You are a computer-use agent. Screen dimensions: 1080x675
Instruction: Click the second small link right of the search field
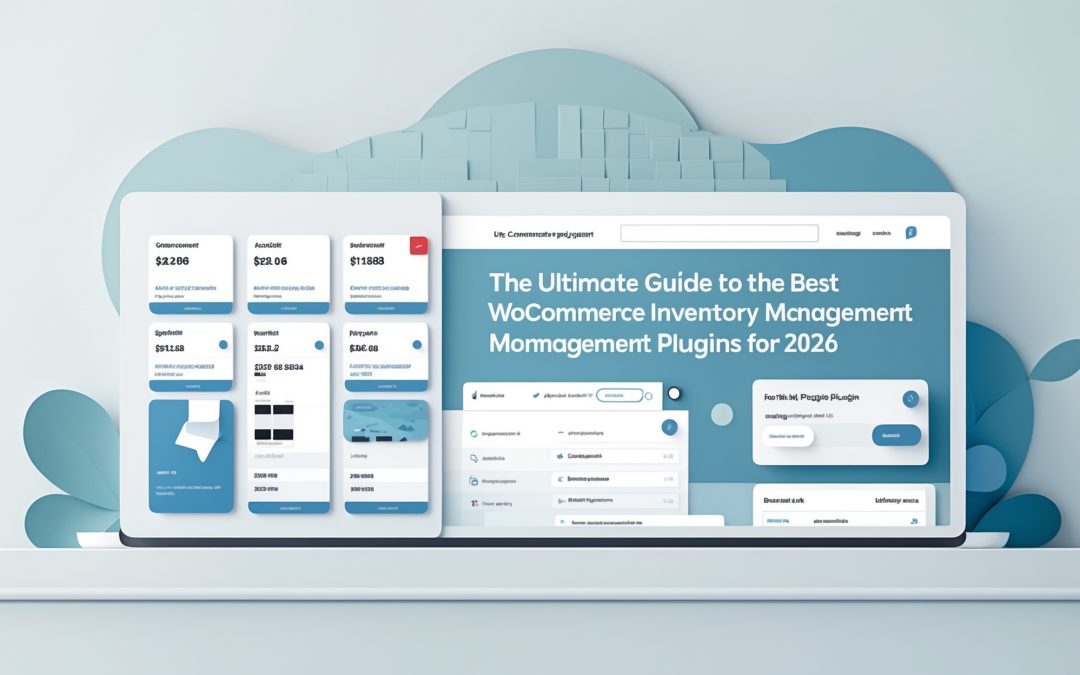(x=882, y=233)
